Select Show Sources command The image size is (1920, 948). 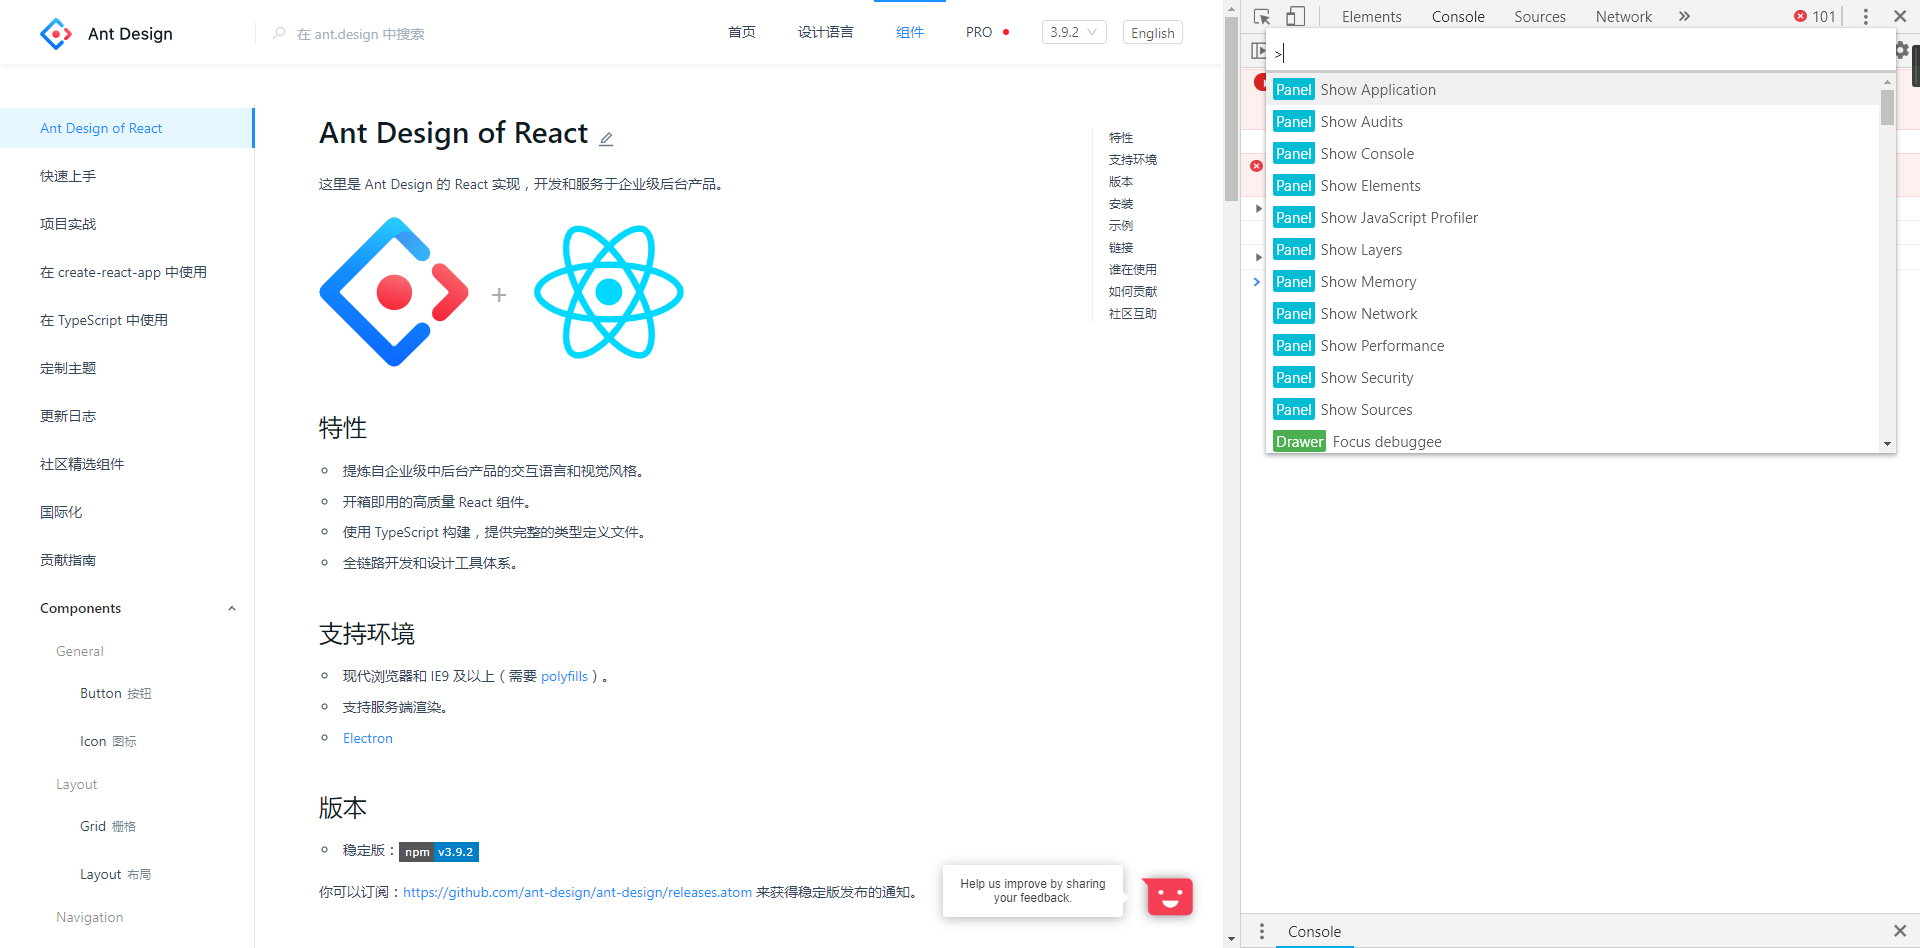1574,409
